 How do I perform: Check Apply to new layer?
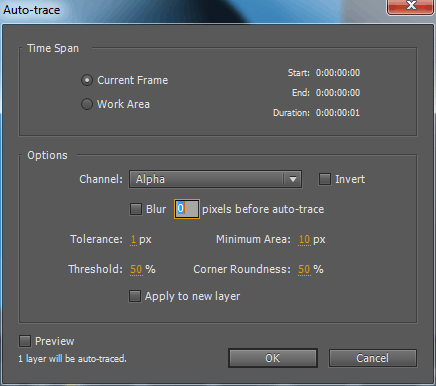[135, 296]
